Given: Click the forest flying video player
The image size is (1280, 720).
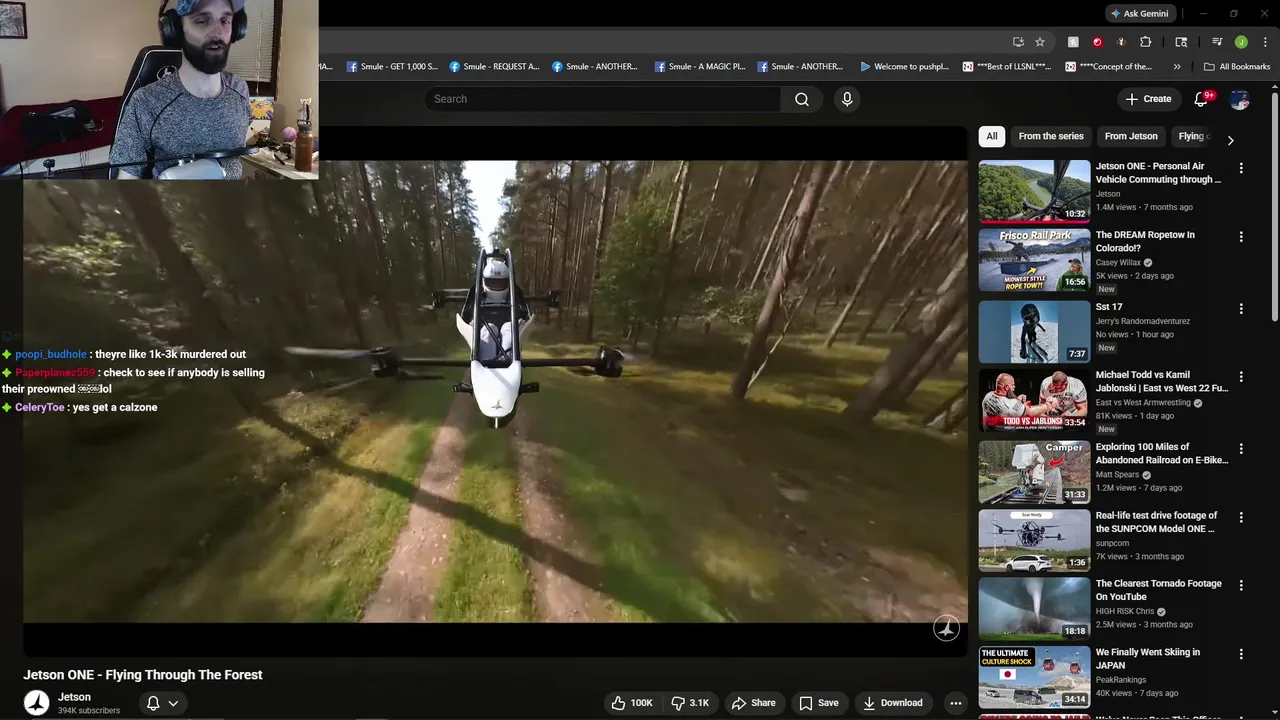Looking at the screenshot, I should click(x=495, y=391).
